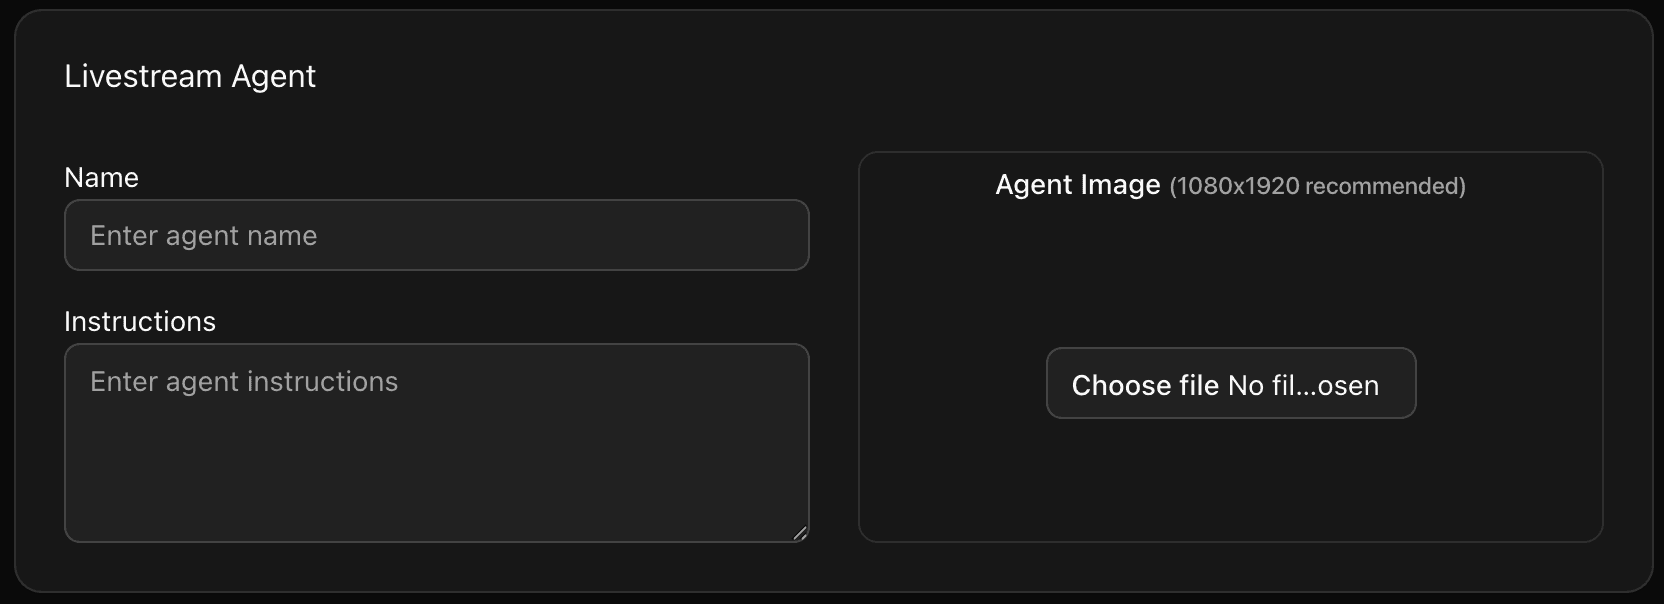Click empty area below the Choose file button
The image size is (1664, 604).
click(x=1230, y=480)
